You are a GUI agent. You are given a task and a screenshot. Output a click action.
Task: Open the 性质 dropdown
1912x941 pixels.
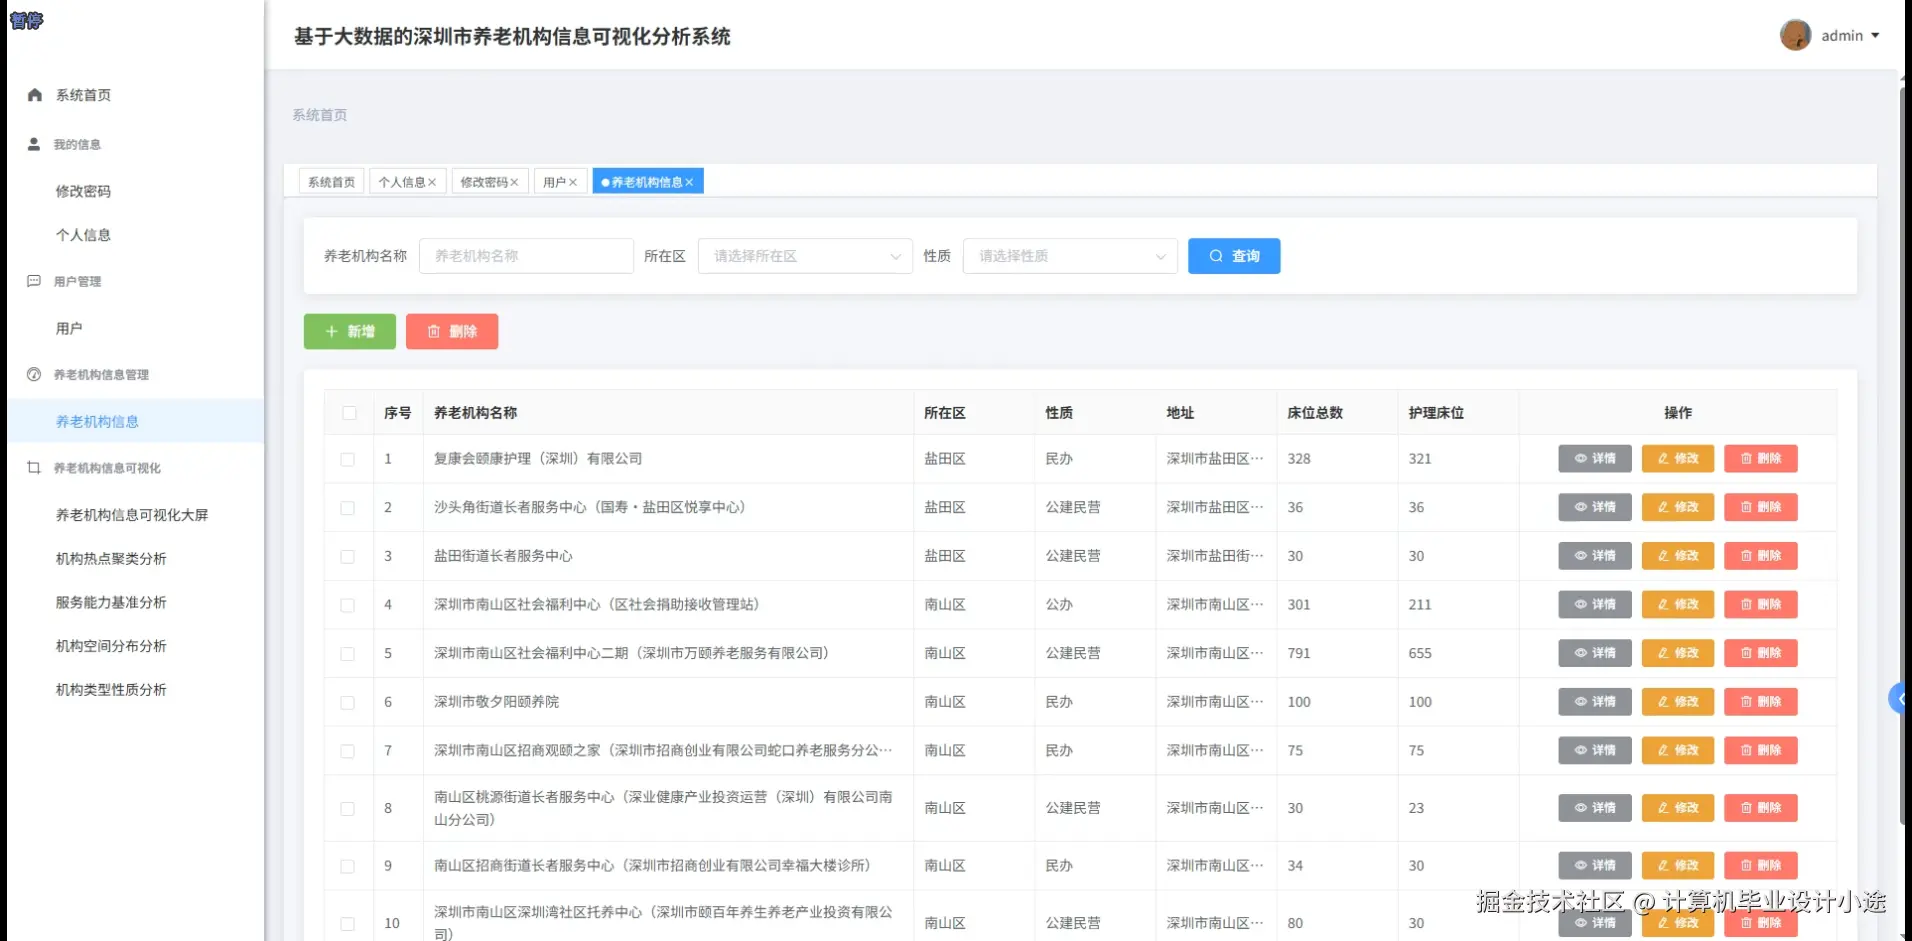[x=1069, y=256]
